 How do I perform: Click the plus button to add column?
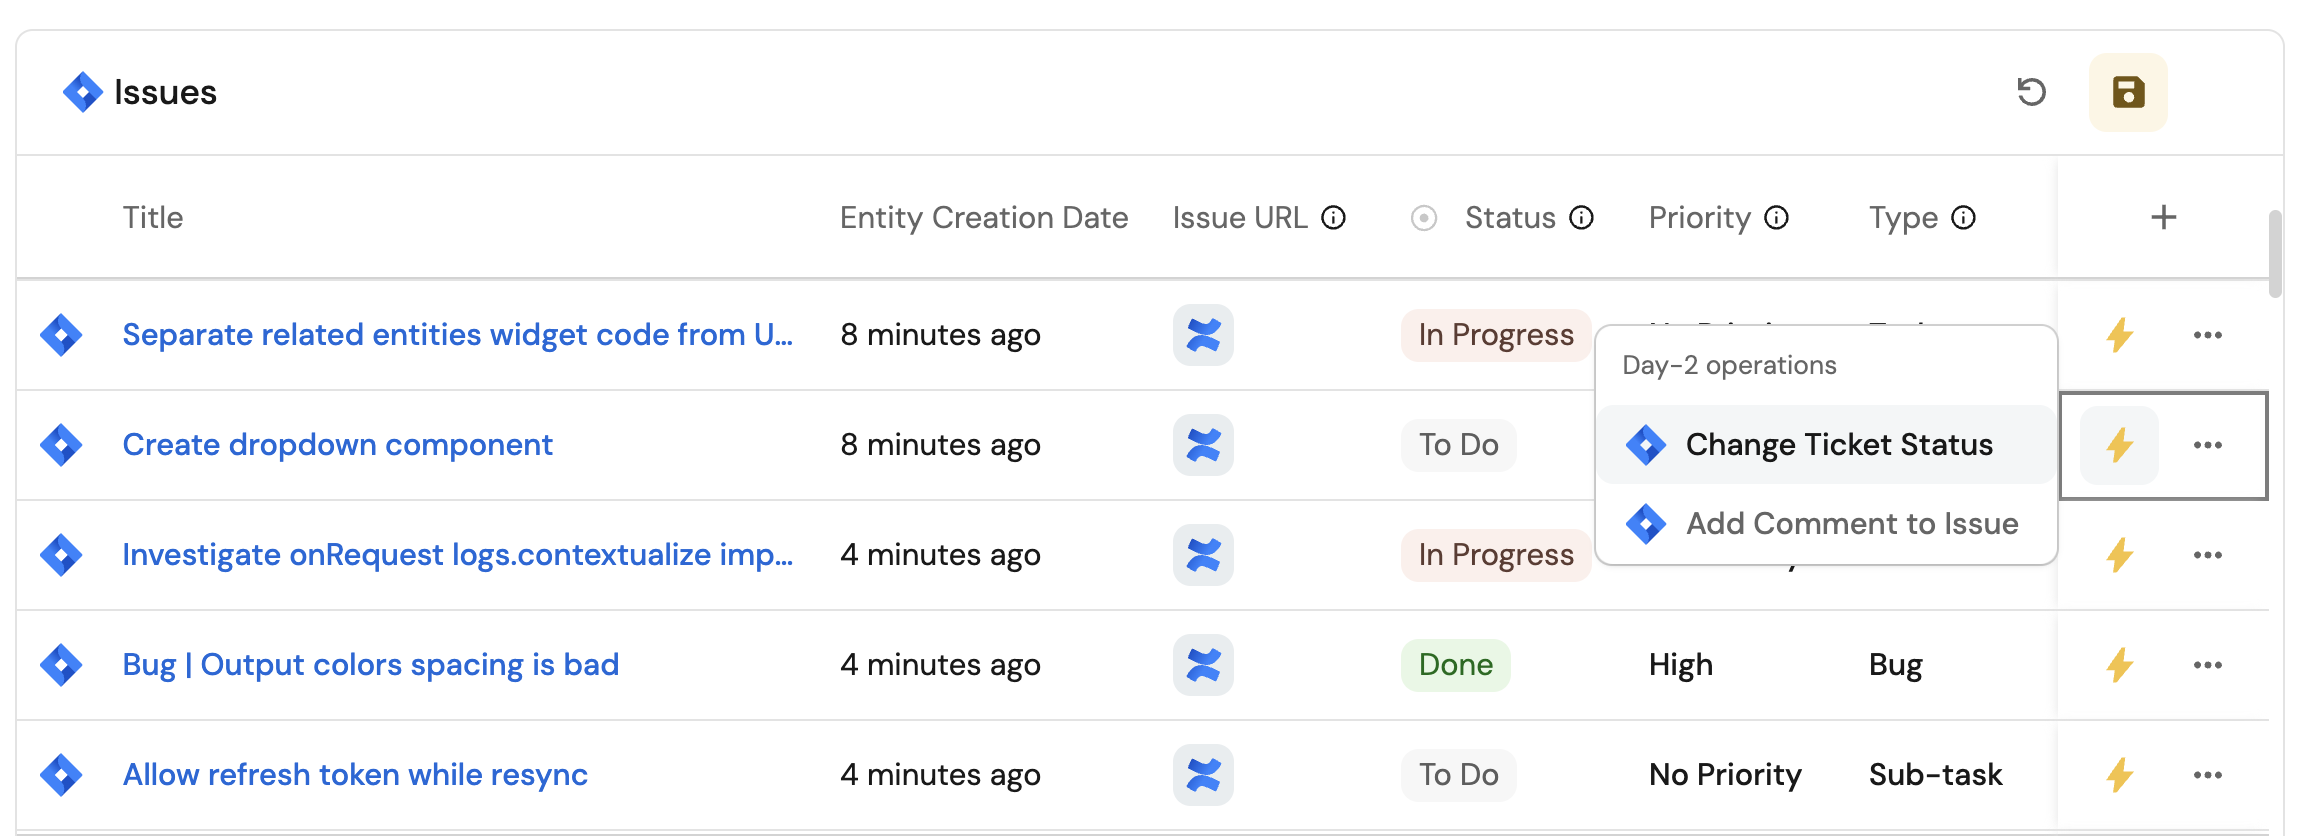(2163, 218)
